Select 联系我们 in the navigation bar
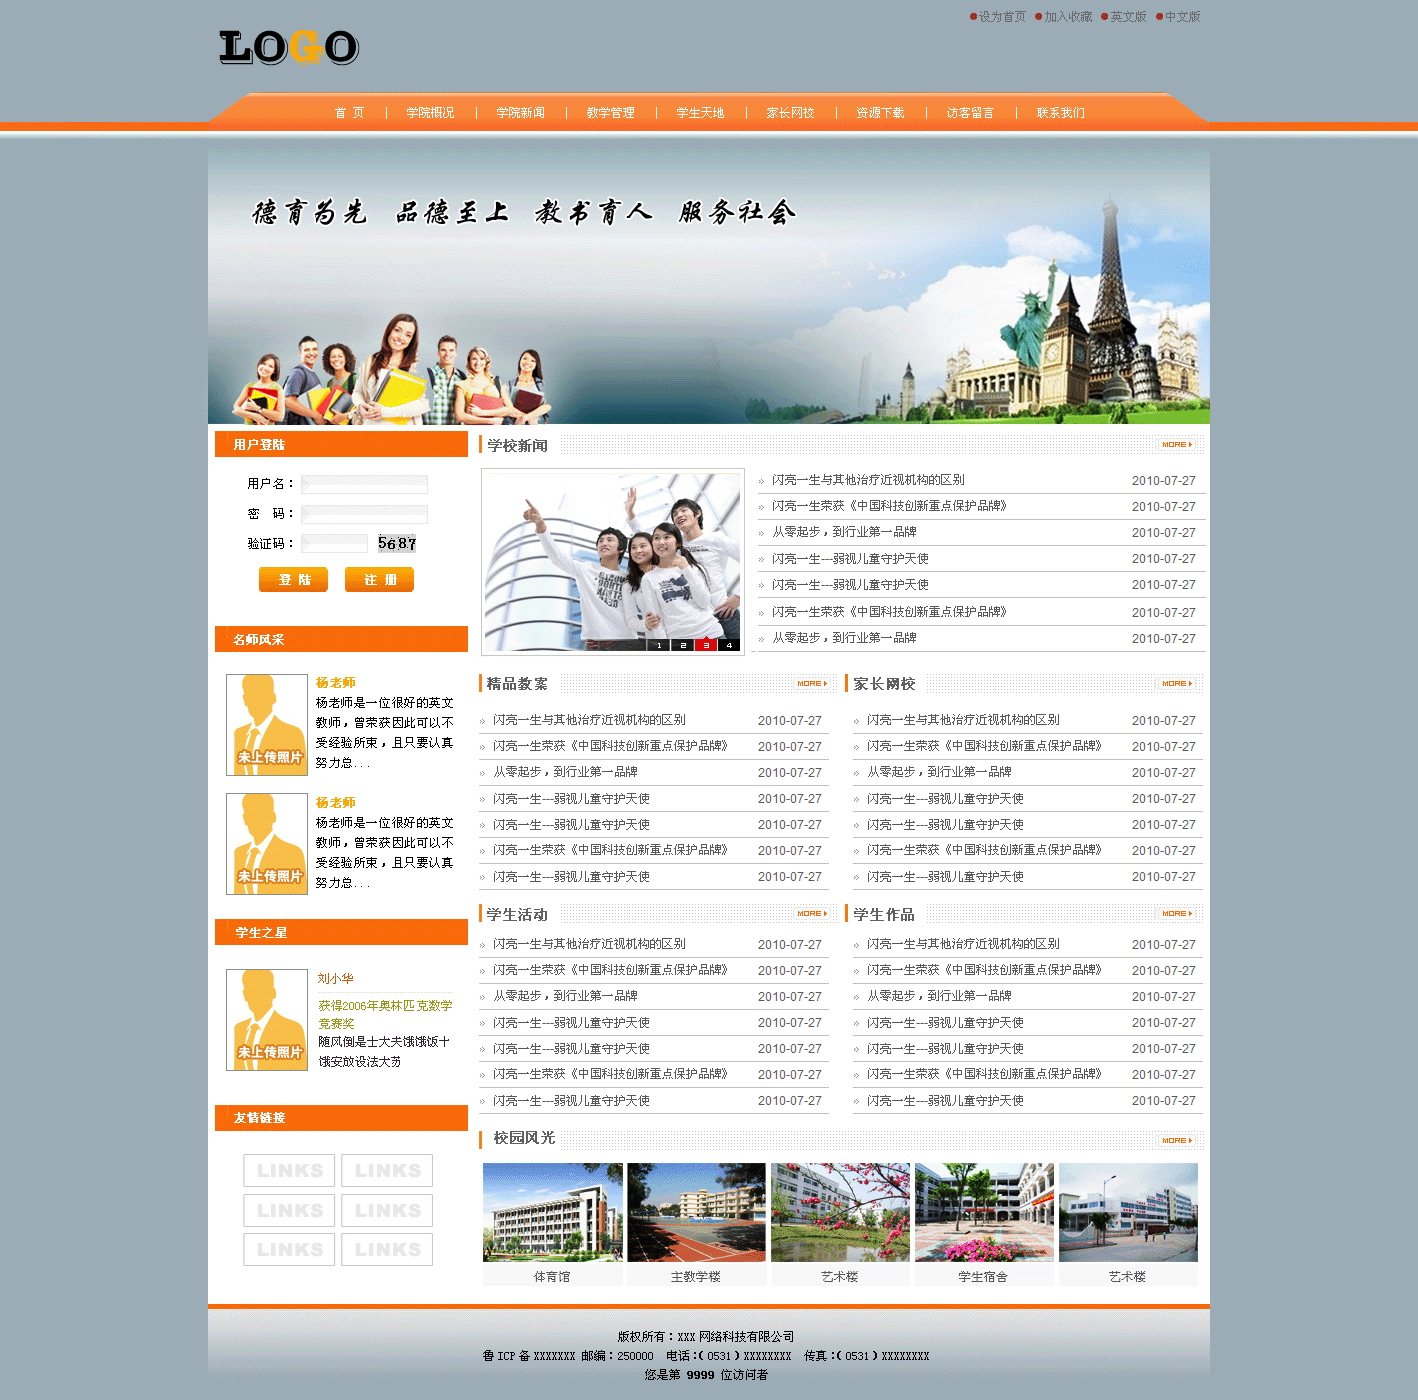The width and height of the screenshot is (1418, 1400). (x=1060, y=113)
